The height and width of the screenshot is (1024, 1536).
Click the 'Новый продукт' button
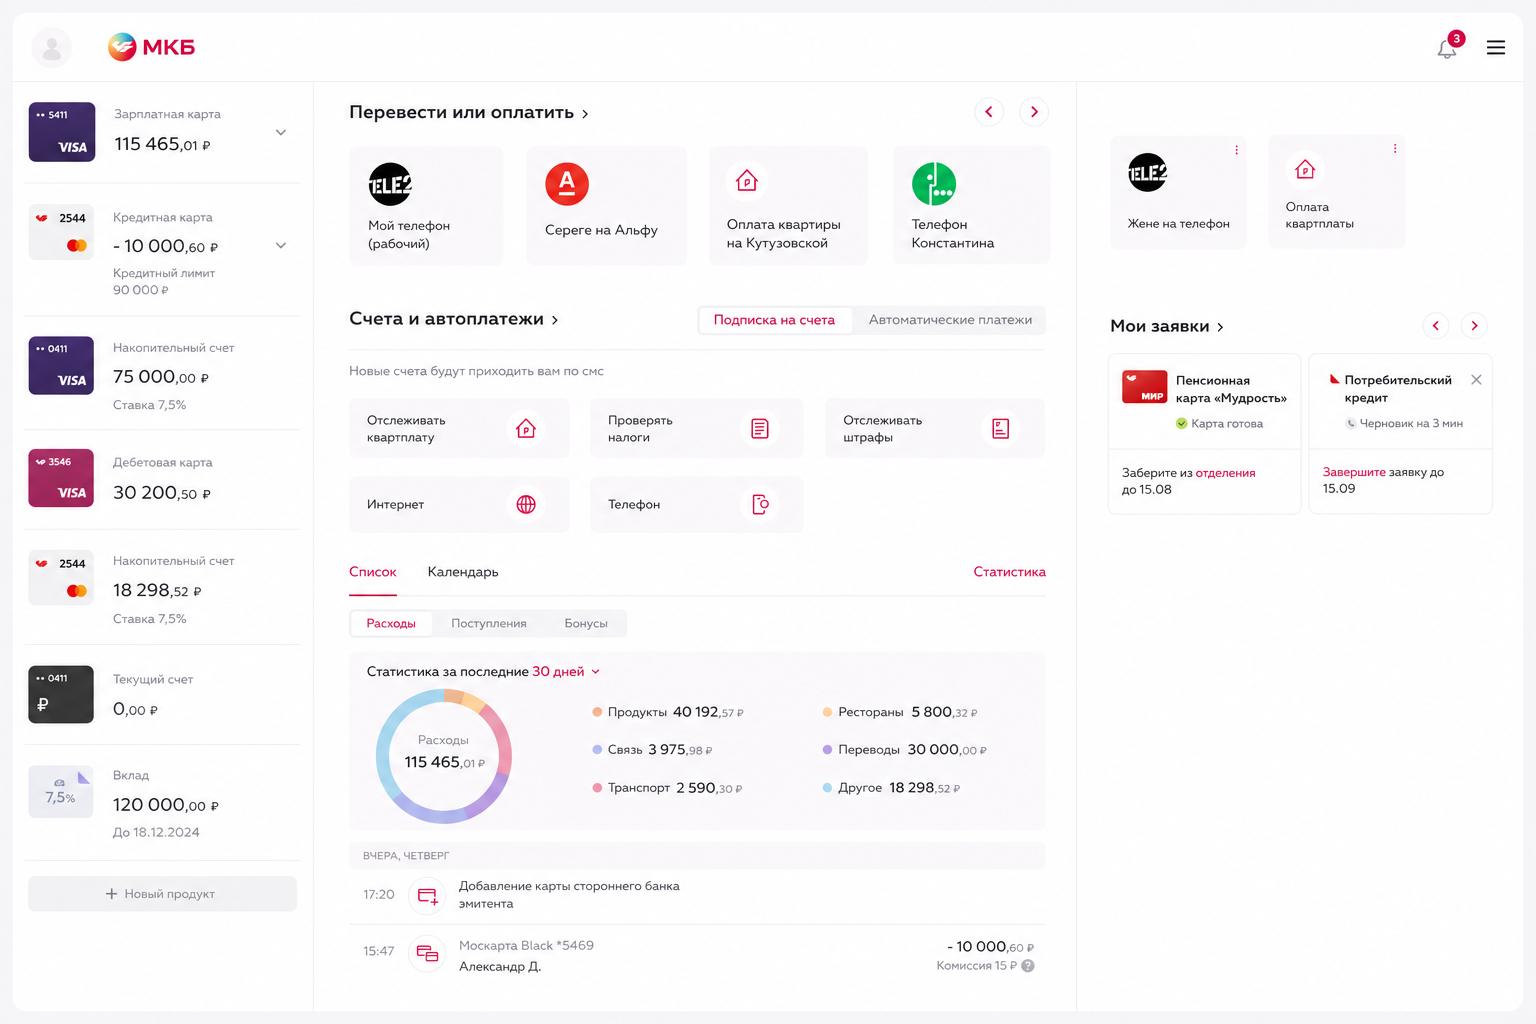[162, 894]
